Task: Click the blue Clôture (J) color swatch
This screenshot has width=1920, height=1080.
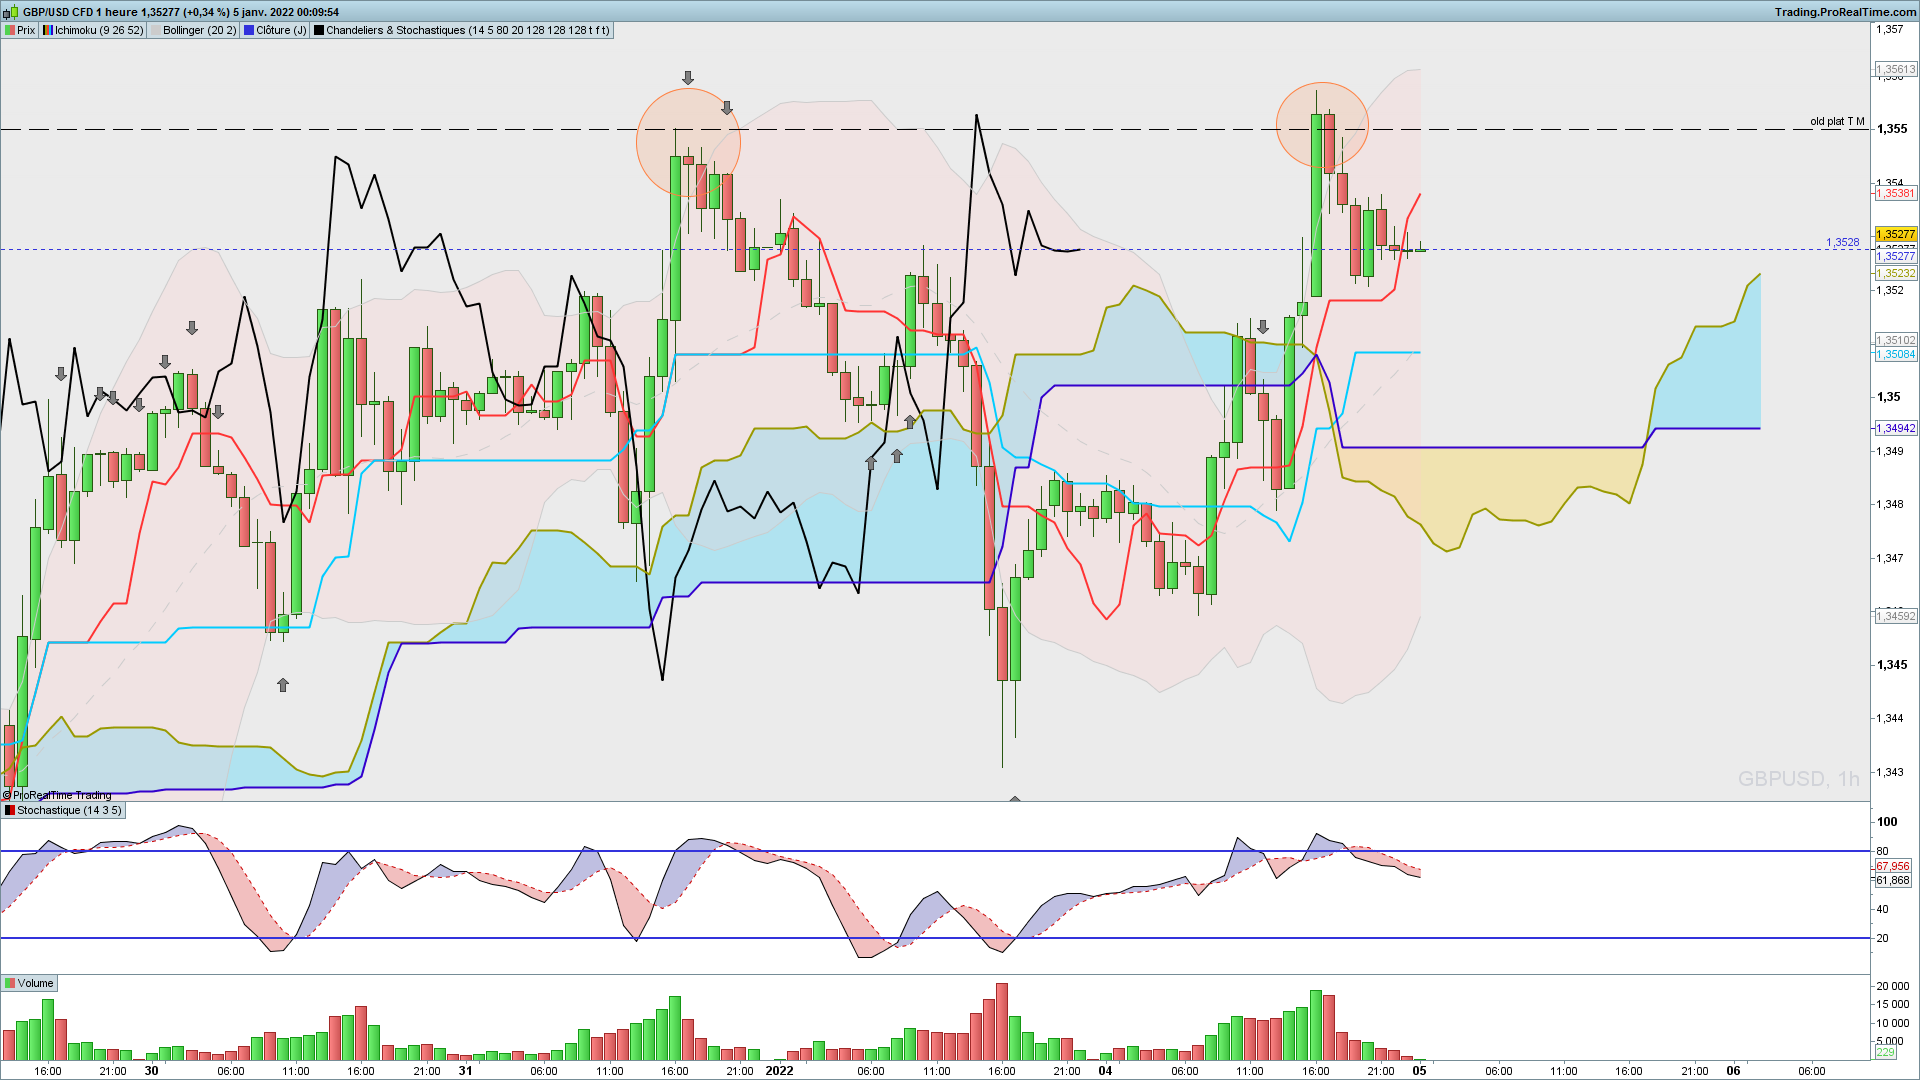Action: [249, 30]
